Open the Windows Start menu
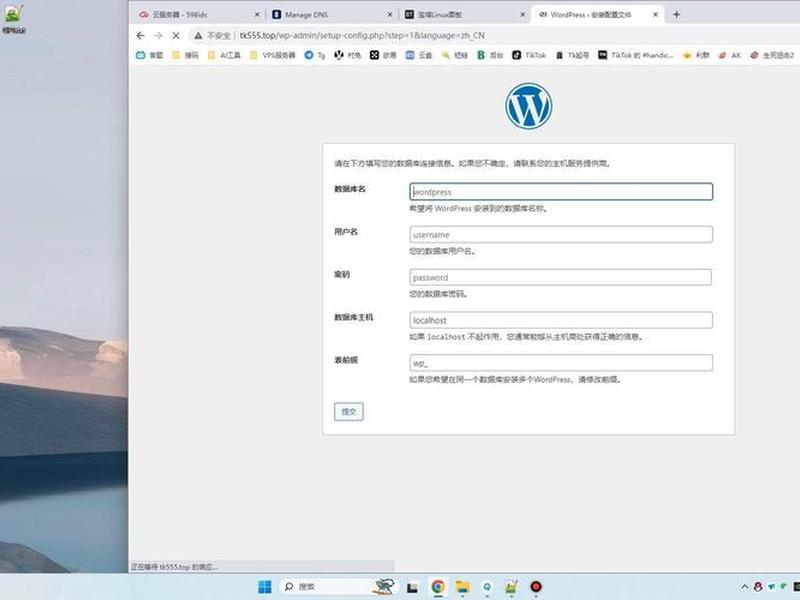The height and width of the screenshot is (600, 800). pyautogui.click(x=265, y=587)
